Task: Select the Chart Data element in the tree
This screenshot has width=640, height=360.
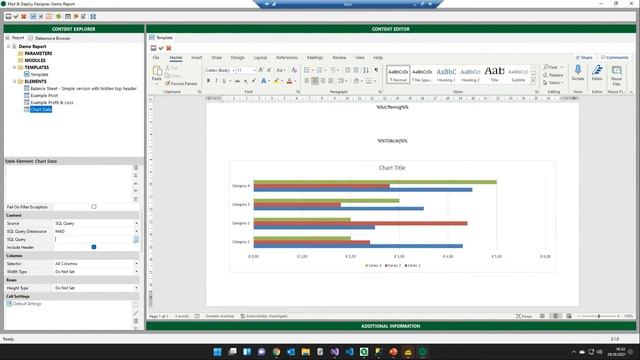Action: (x=41, y=109)
